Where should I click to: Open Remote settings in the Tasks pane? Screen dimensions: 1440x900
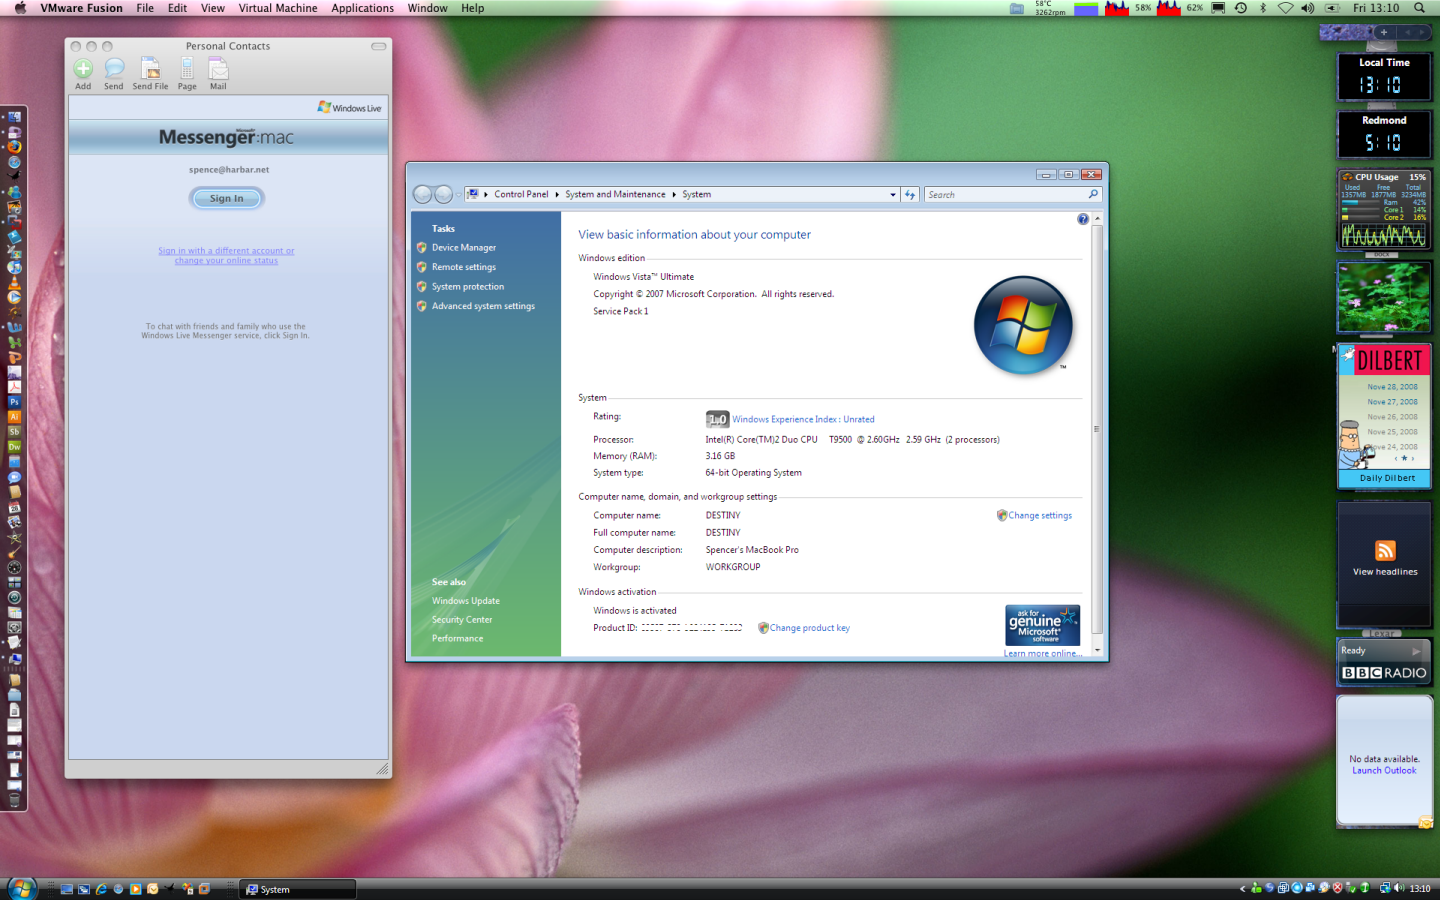tap(464, 267)
